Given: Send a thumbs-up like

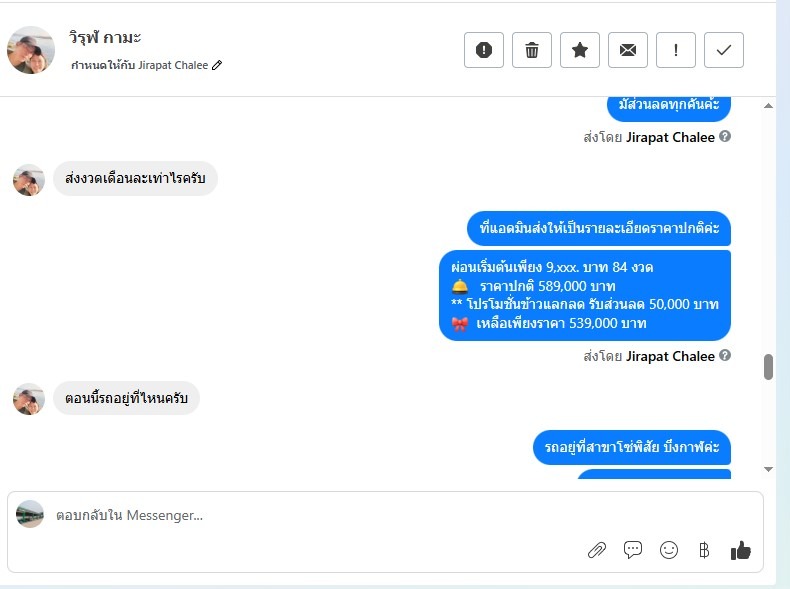Looking at the screenshot, I should [741, 550].
